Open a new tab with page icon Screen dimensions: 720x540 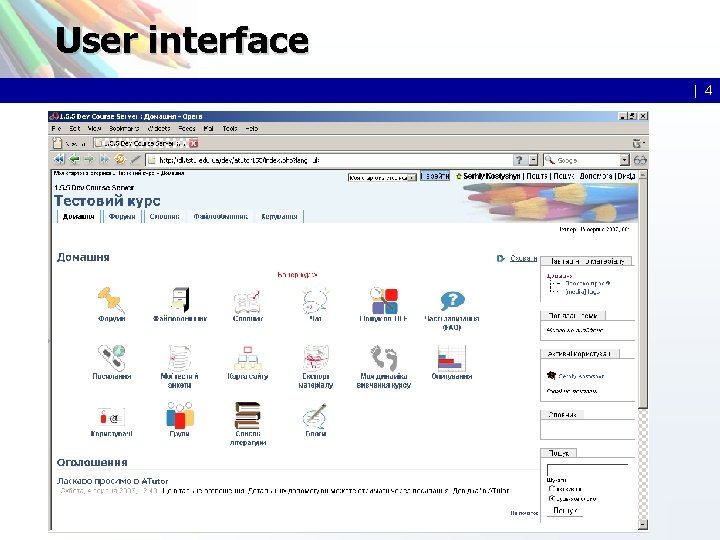point(57,143)
